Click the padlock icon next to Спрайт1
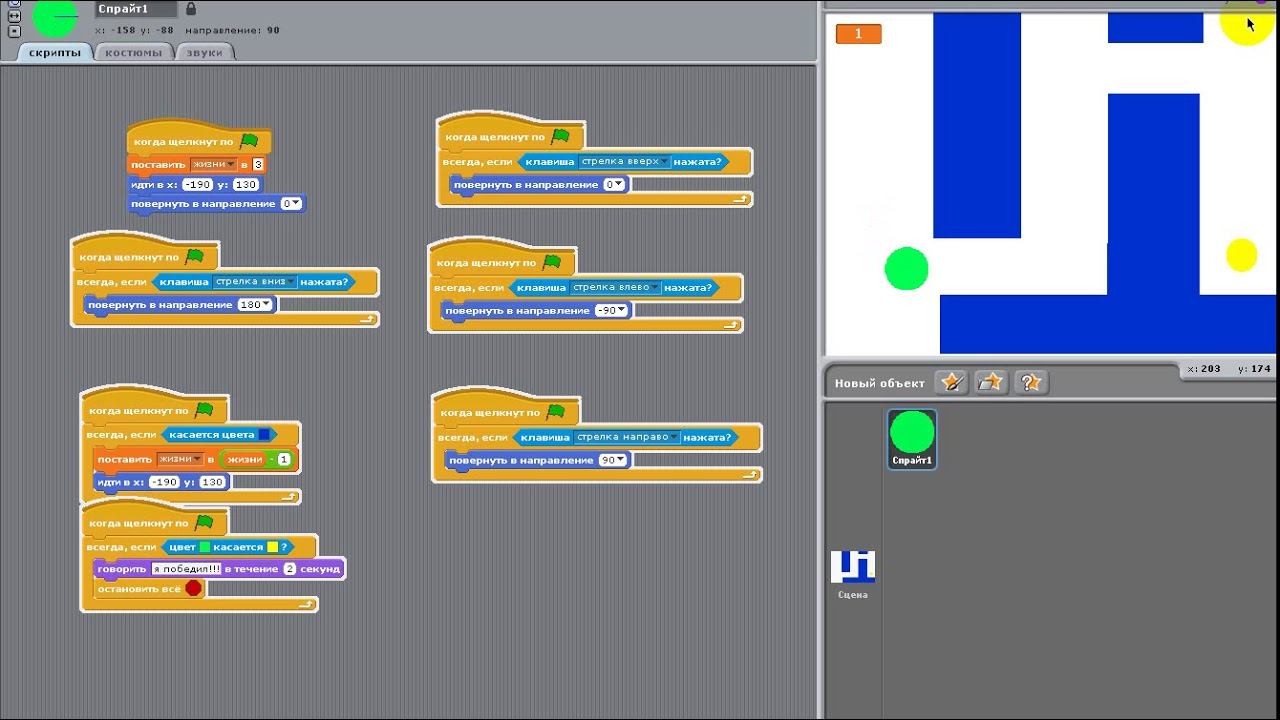1280x720 pixels. pos(191,9)
